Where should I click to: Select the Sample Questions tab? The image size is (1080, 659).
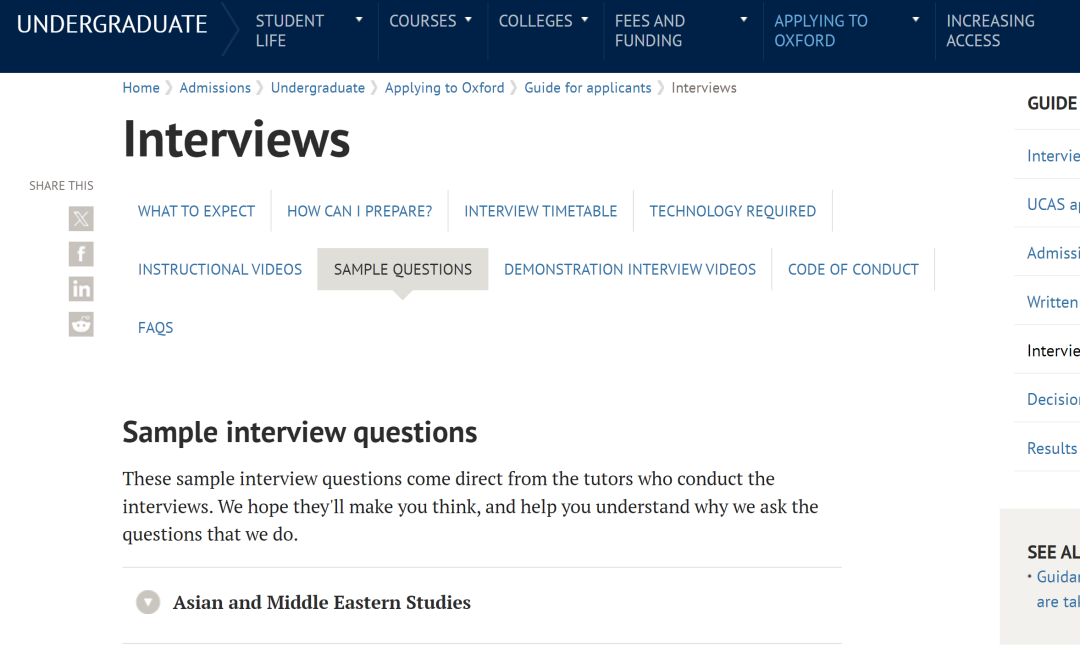click(x=403, y=269)
